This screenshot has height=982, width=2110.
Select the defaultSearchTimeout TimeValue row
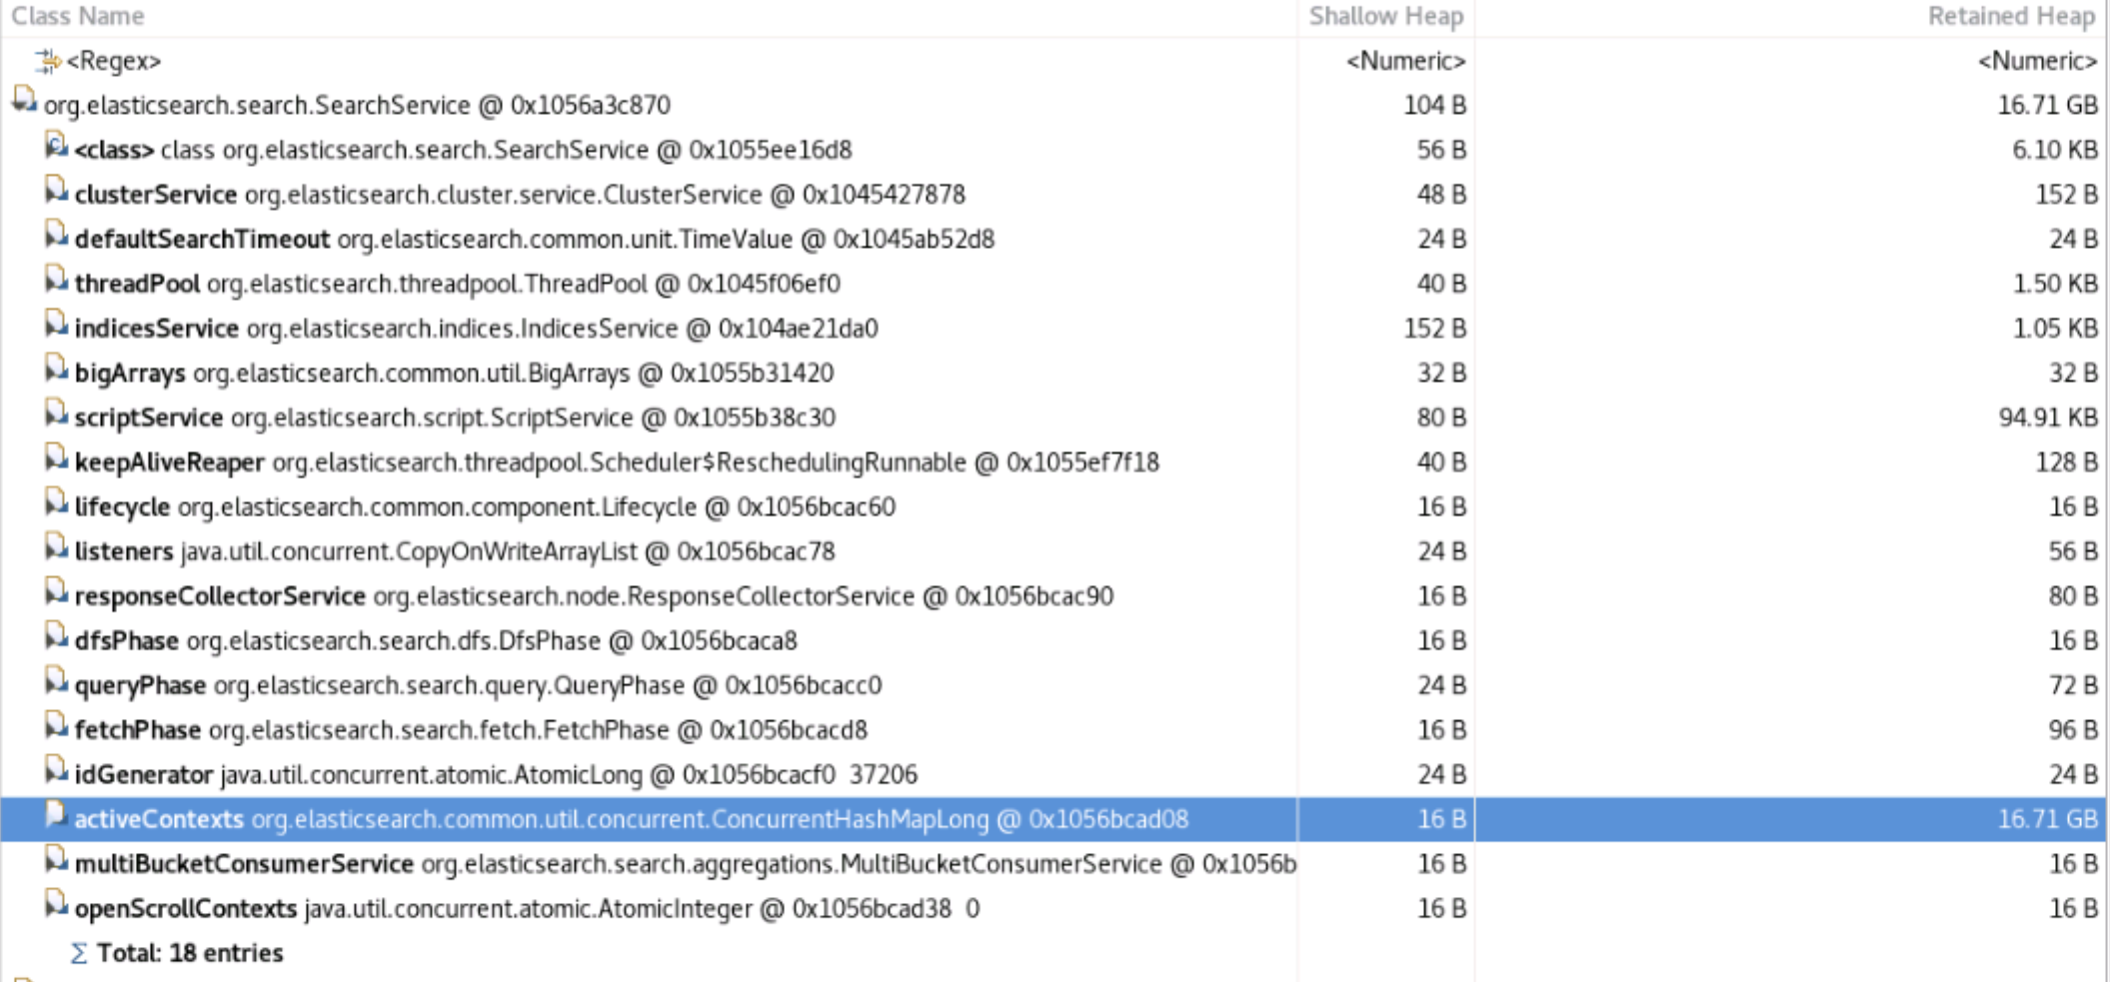1054,239
